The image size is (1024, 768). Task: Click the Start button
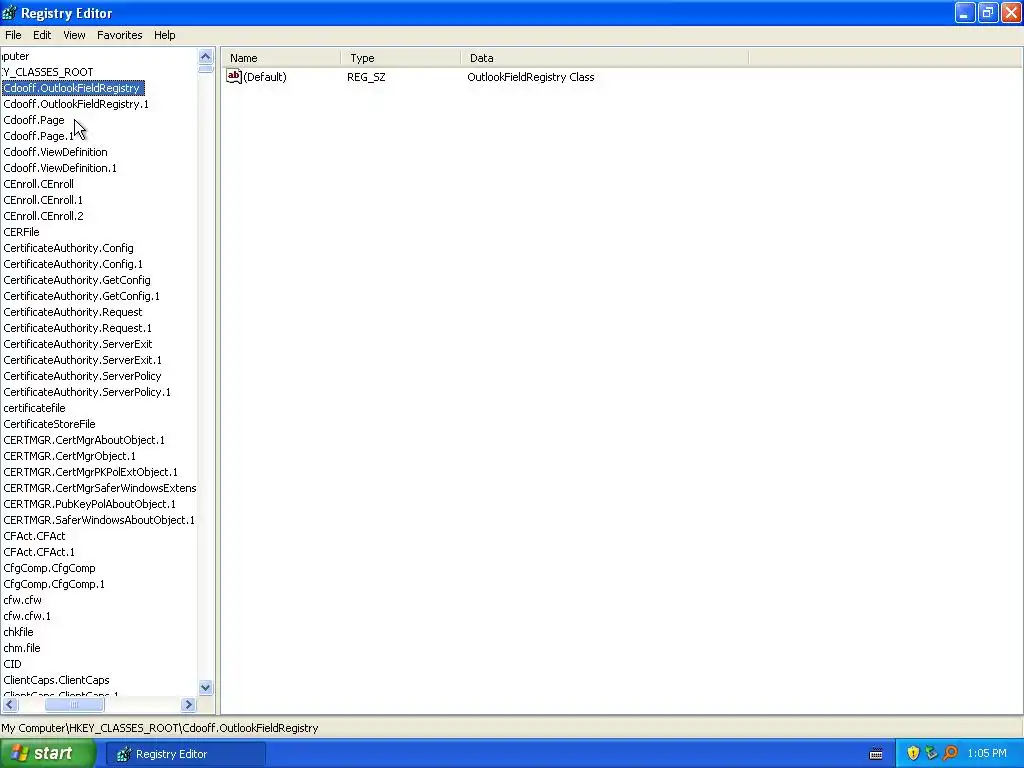[x=48, y=753]
